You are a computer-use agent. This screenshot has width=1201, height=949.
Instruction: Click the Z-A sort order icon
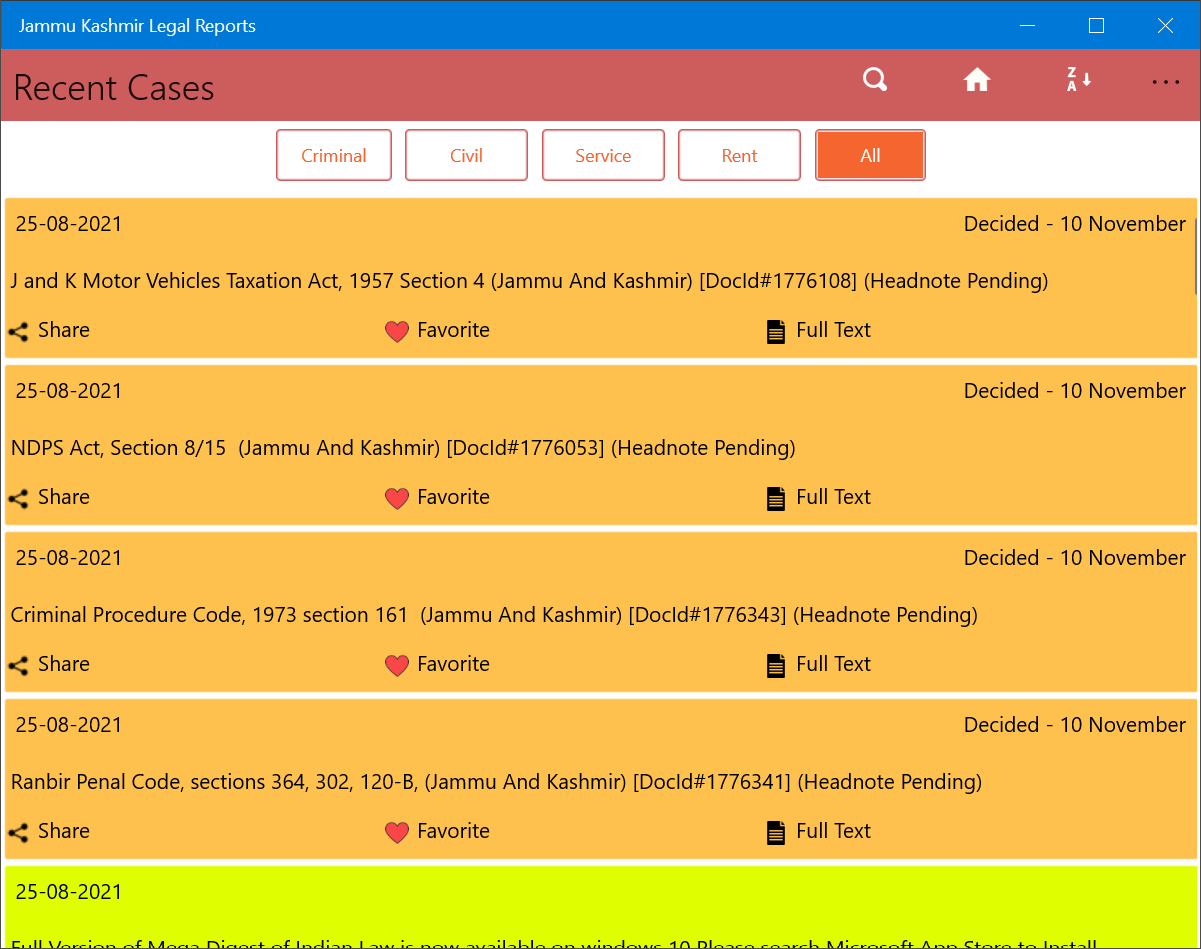1078,80
